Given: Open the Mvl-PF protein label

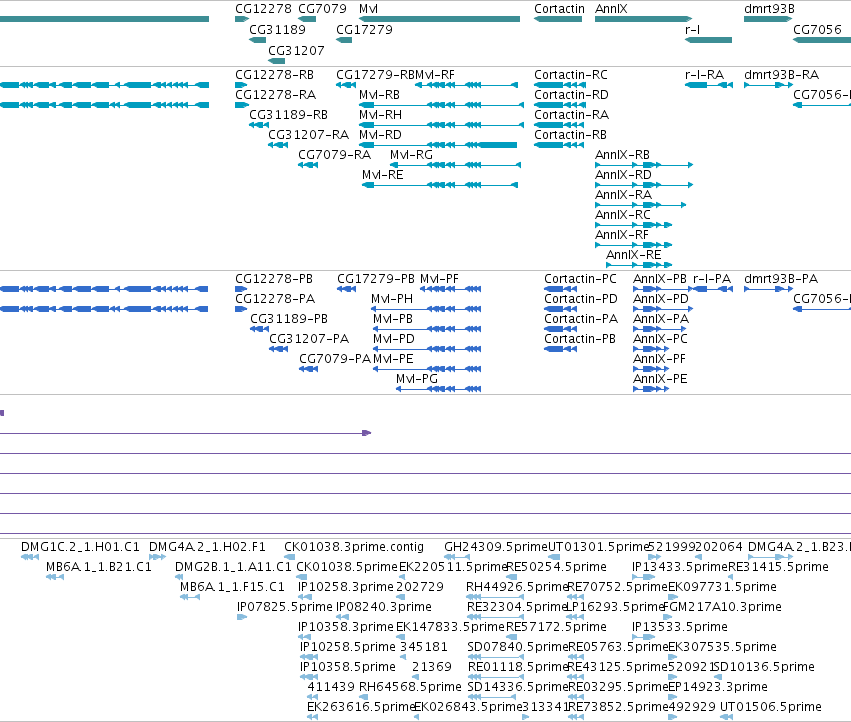Looking at the screenshot, I should click(x=439, y=278).
